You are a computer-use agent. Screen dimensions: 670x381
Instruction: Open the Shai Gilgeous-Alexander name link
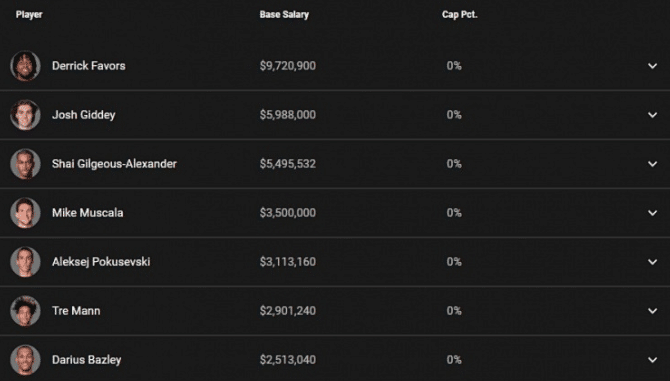tap(114, 164)
